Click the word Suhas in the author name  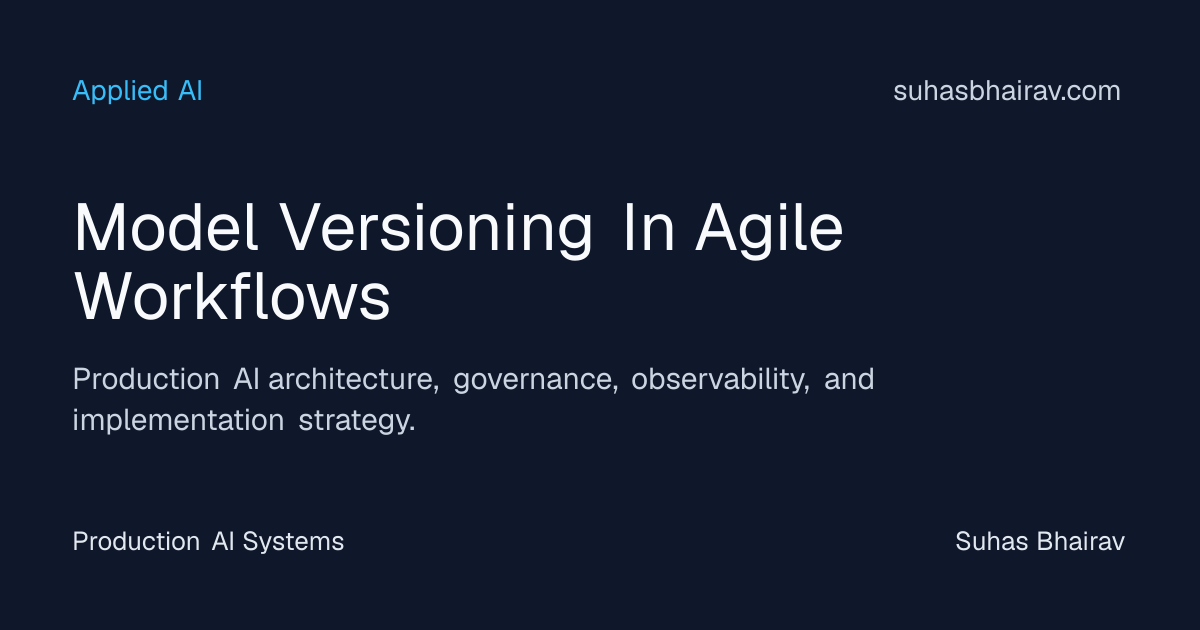point(990,541)
